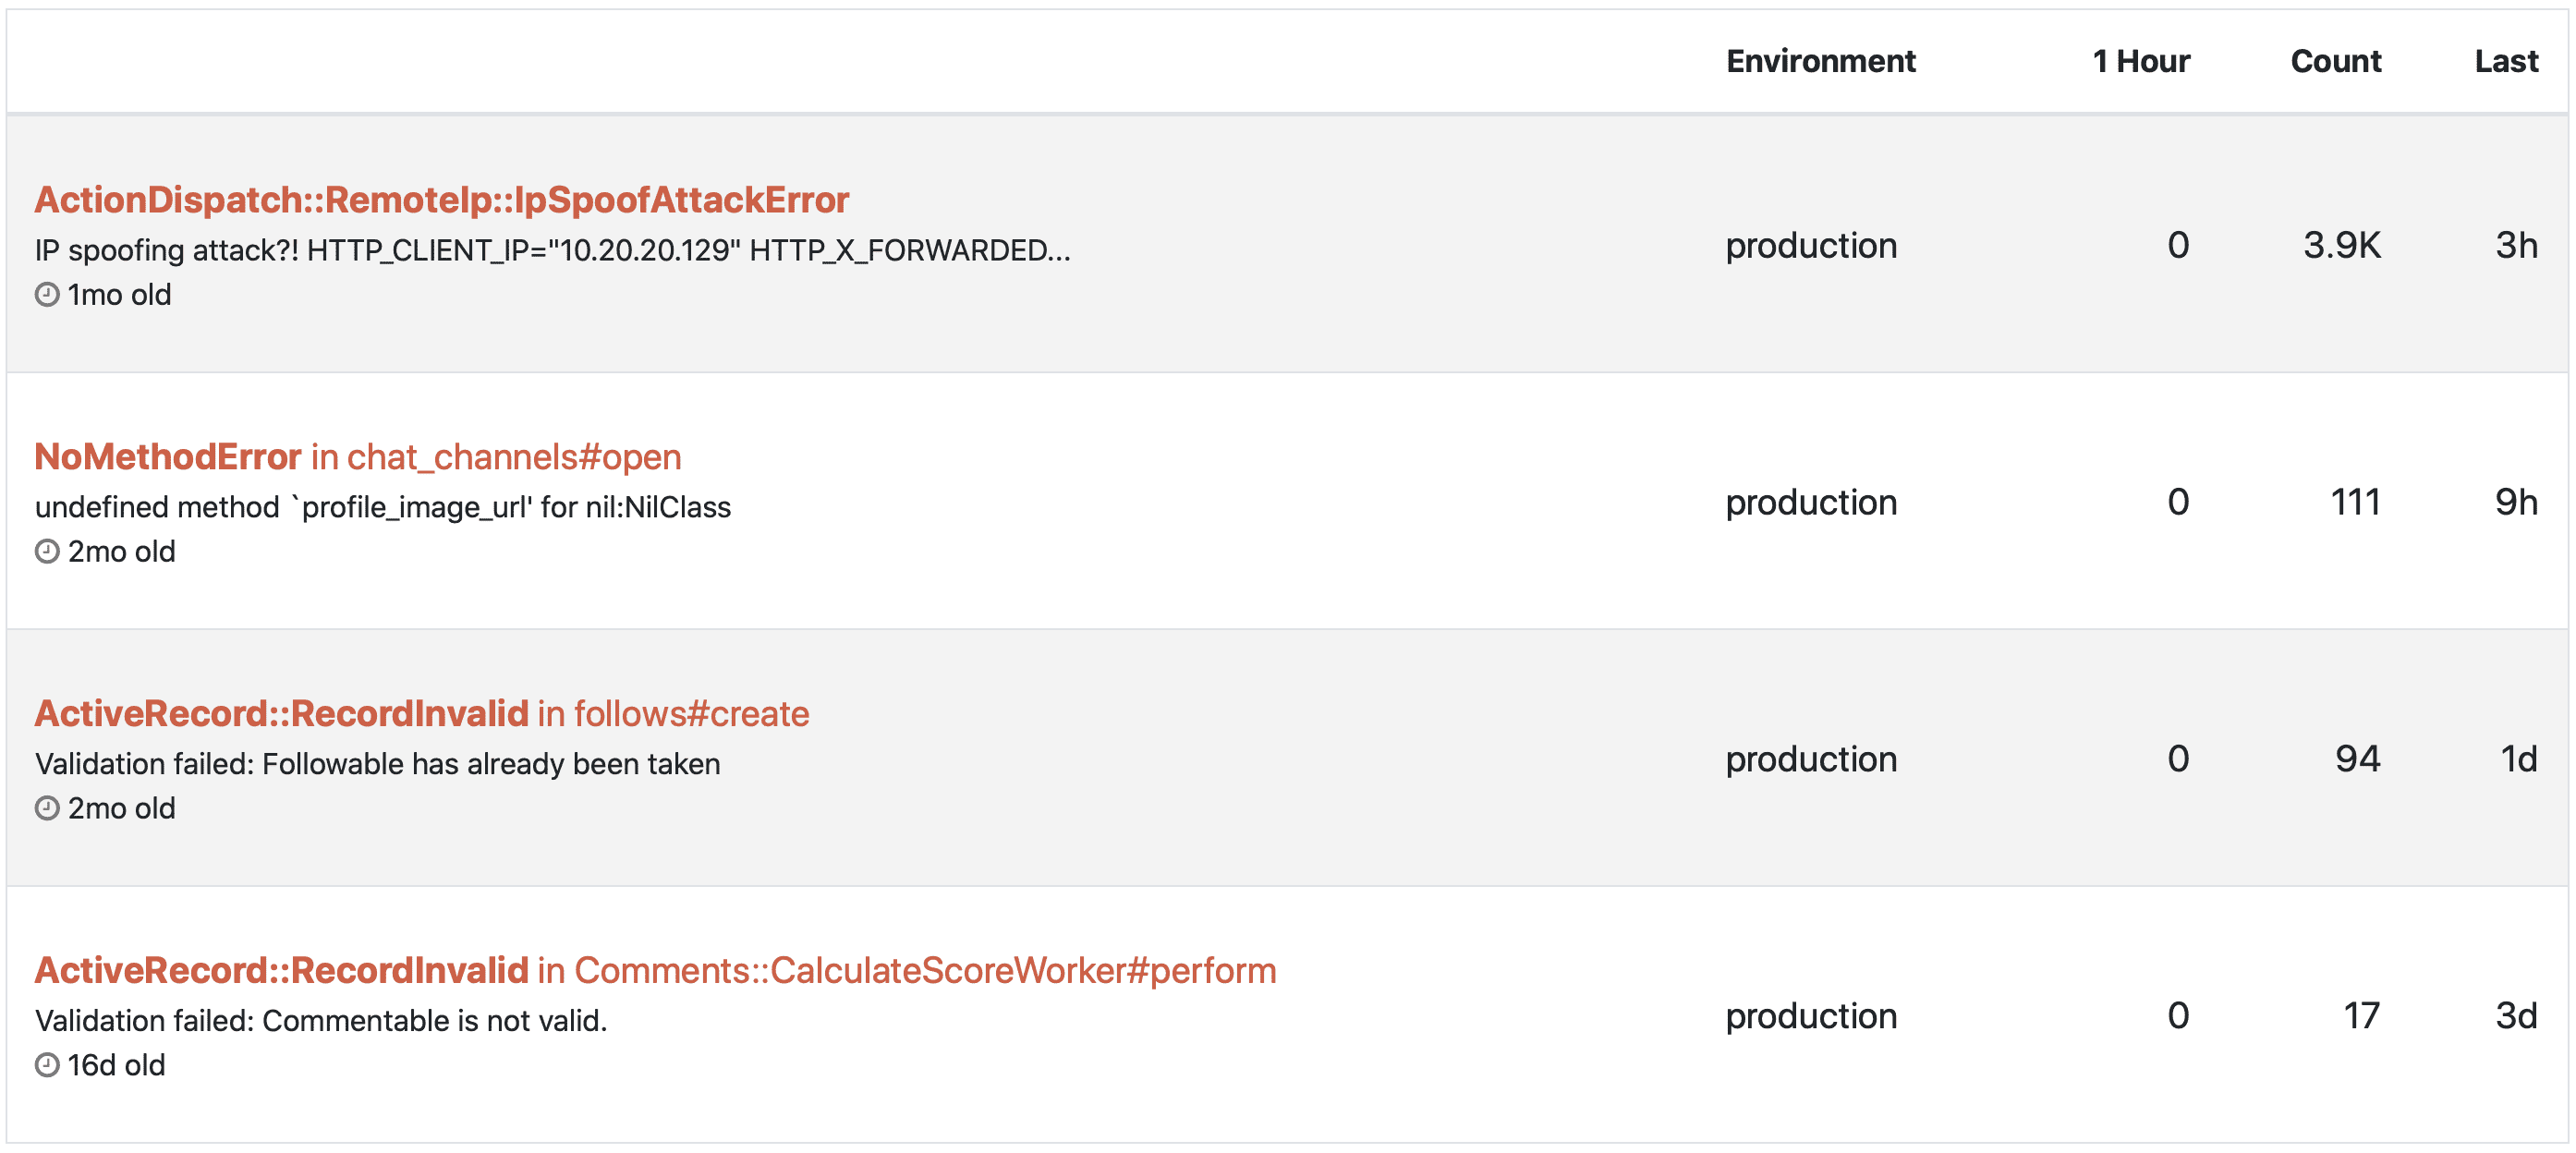Screen dimensions: 2576x1153
Task: Sort by Count column header
Action: pos(2335,61)
